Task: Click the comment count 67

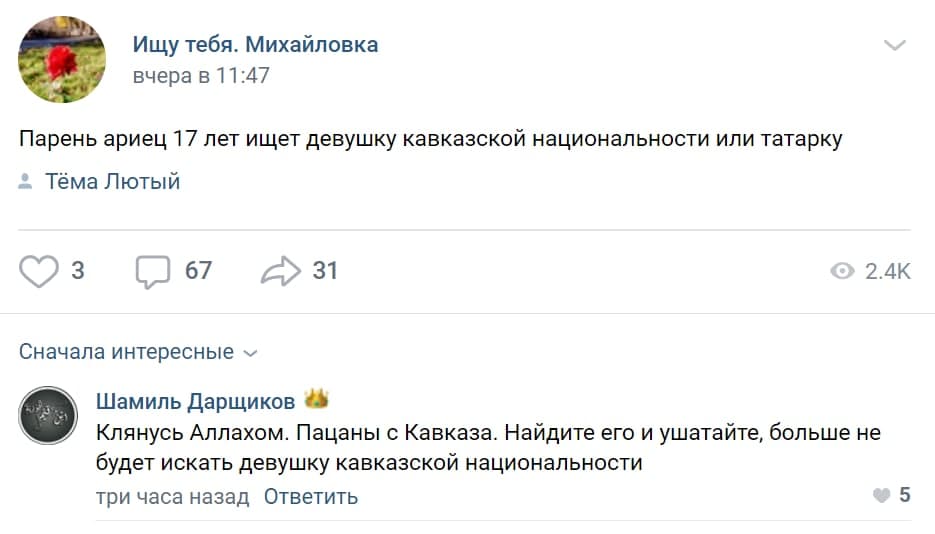Action: click(198, 271)
